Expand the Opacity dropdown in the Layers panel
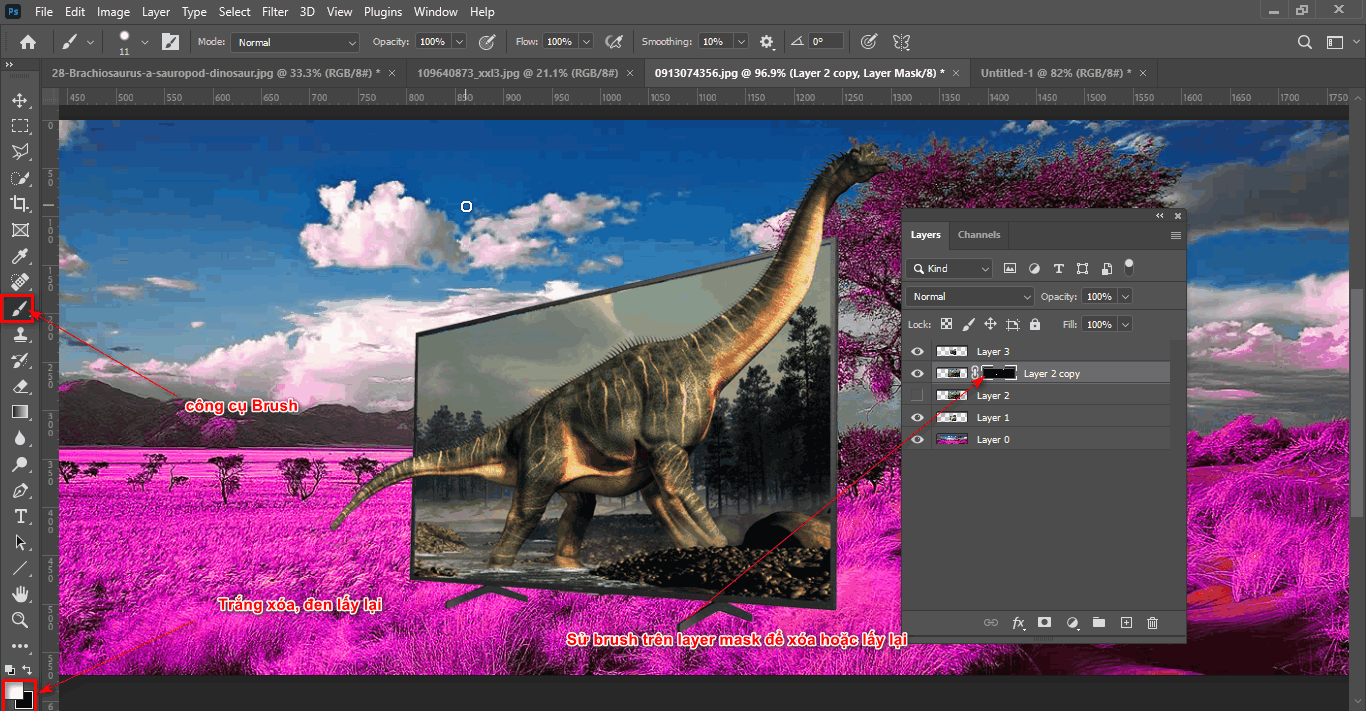 [x=1126, y=296]
